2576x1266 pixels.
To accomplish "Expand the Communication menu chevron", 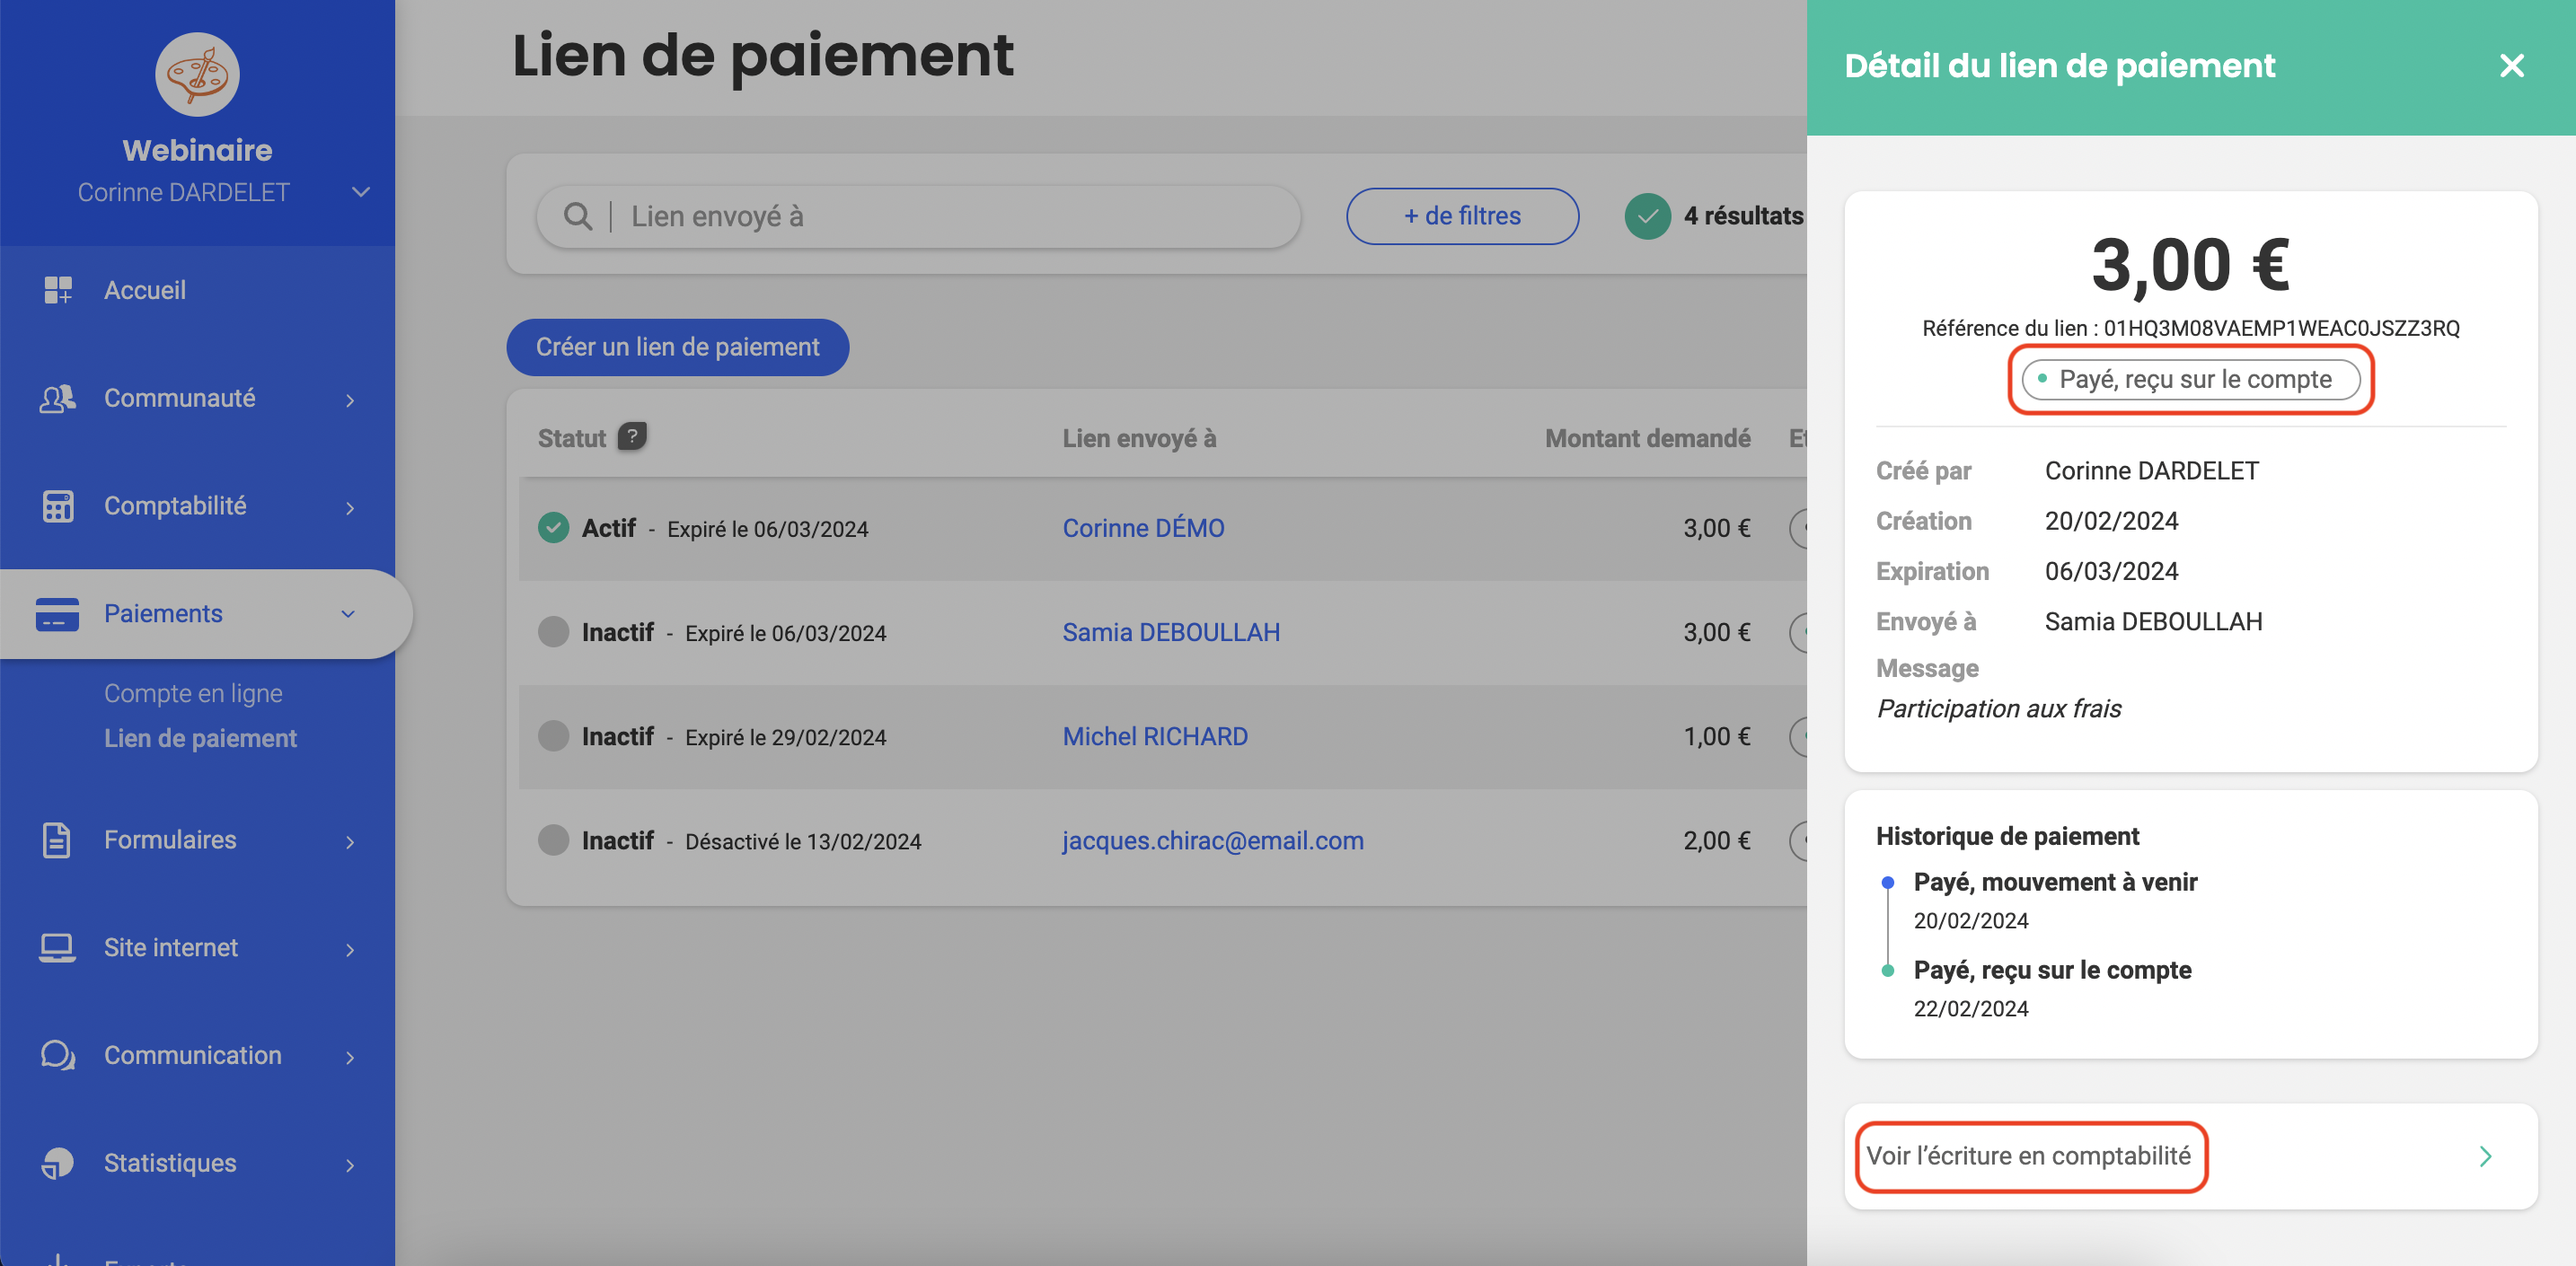I will (350, 1057).
